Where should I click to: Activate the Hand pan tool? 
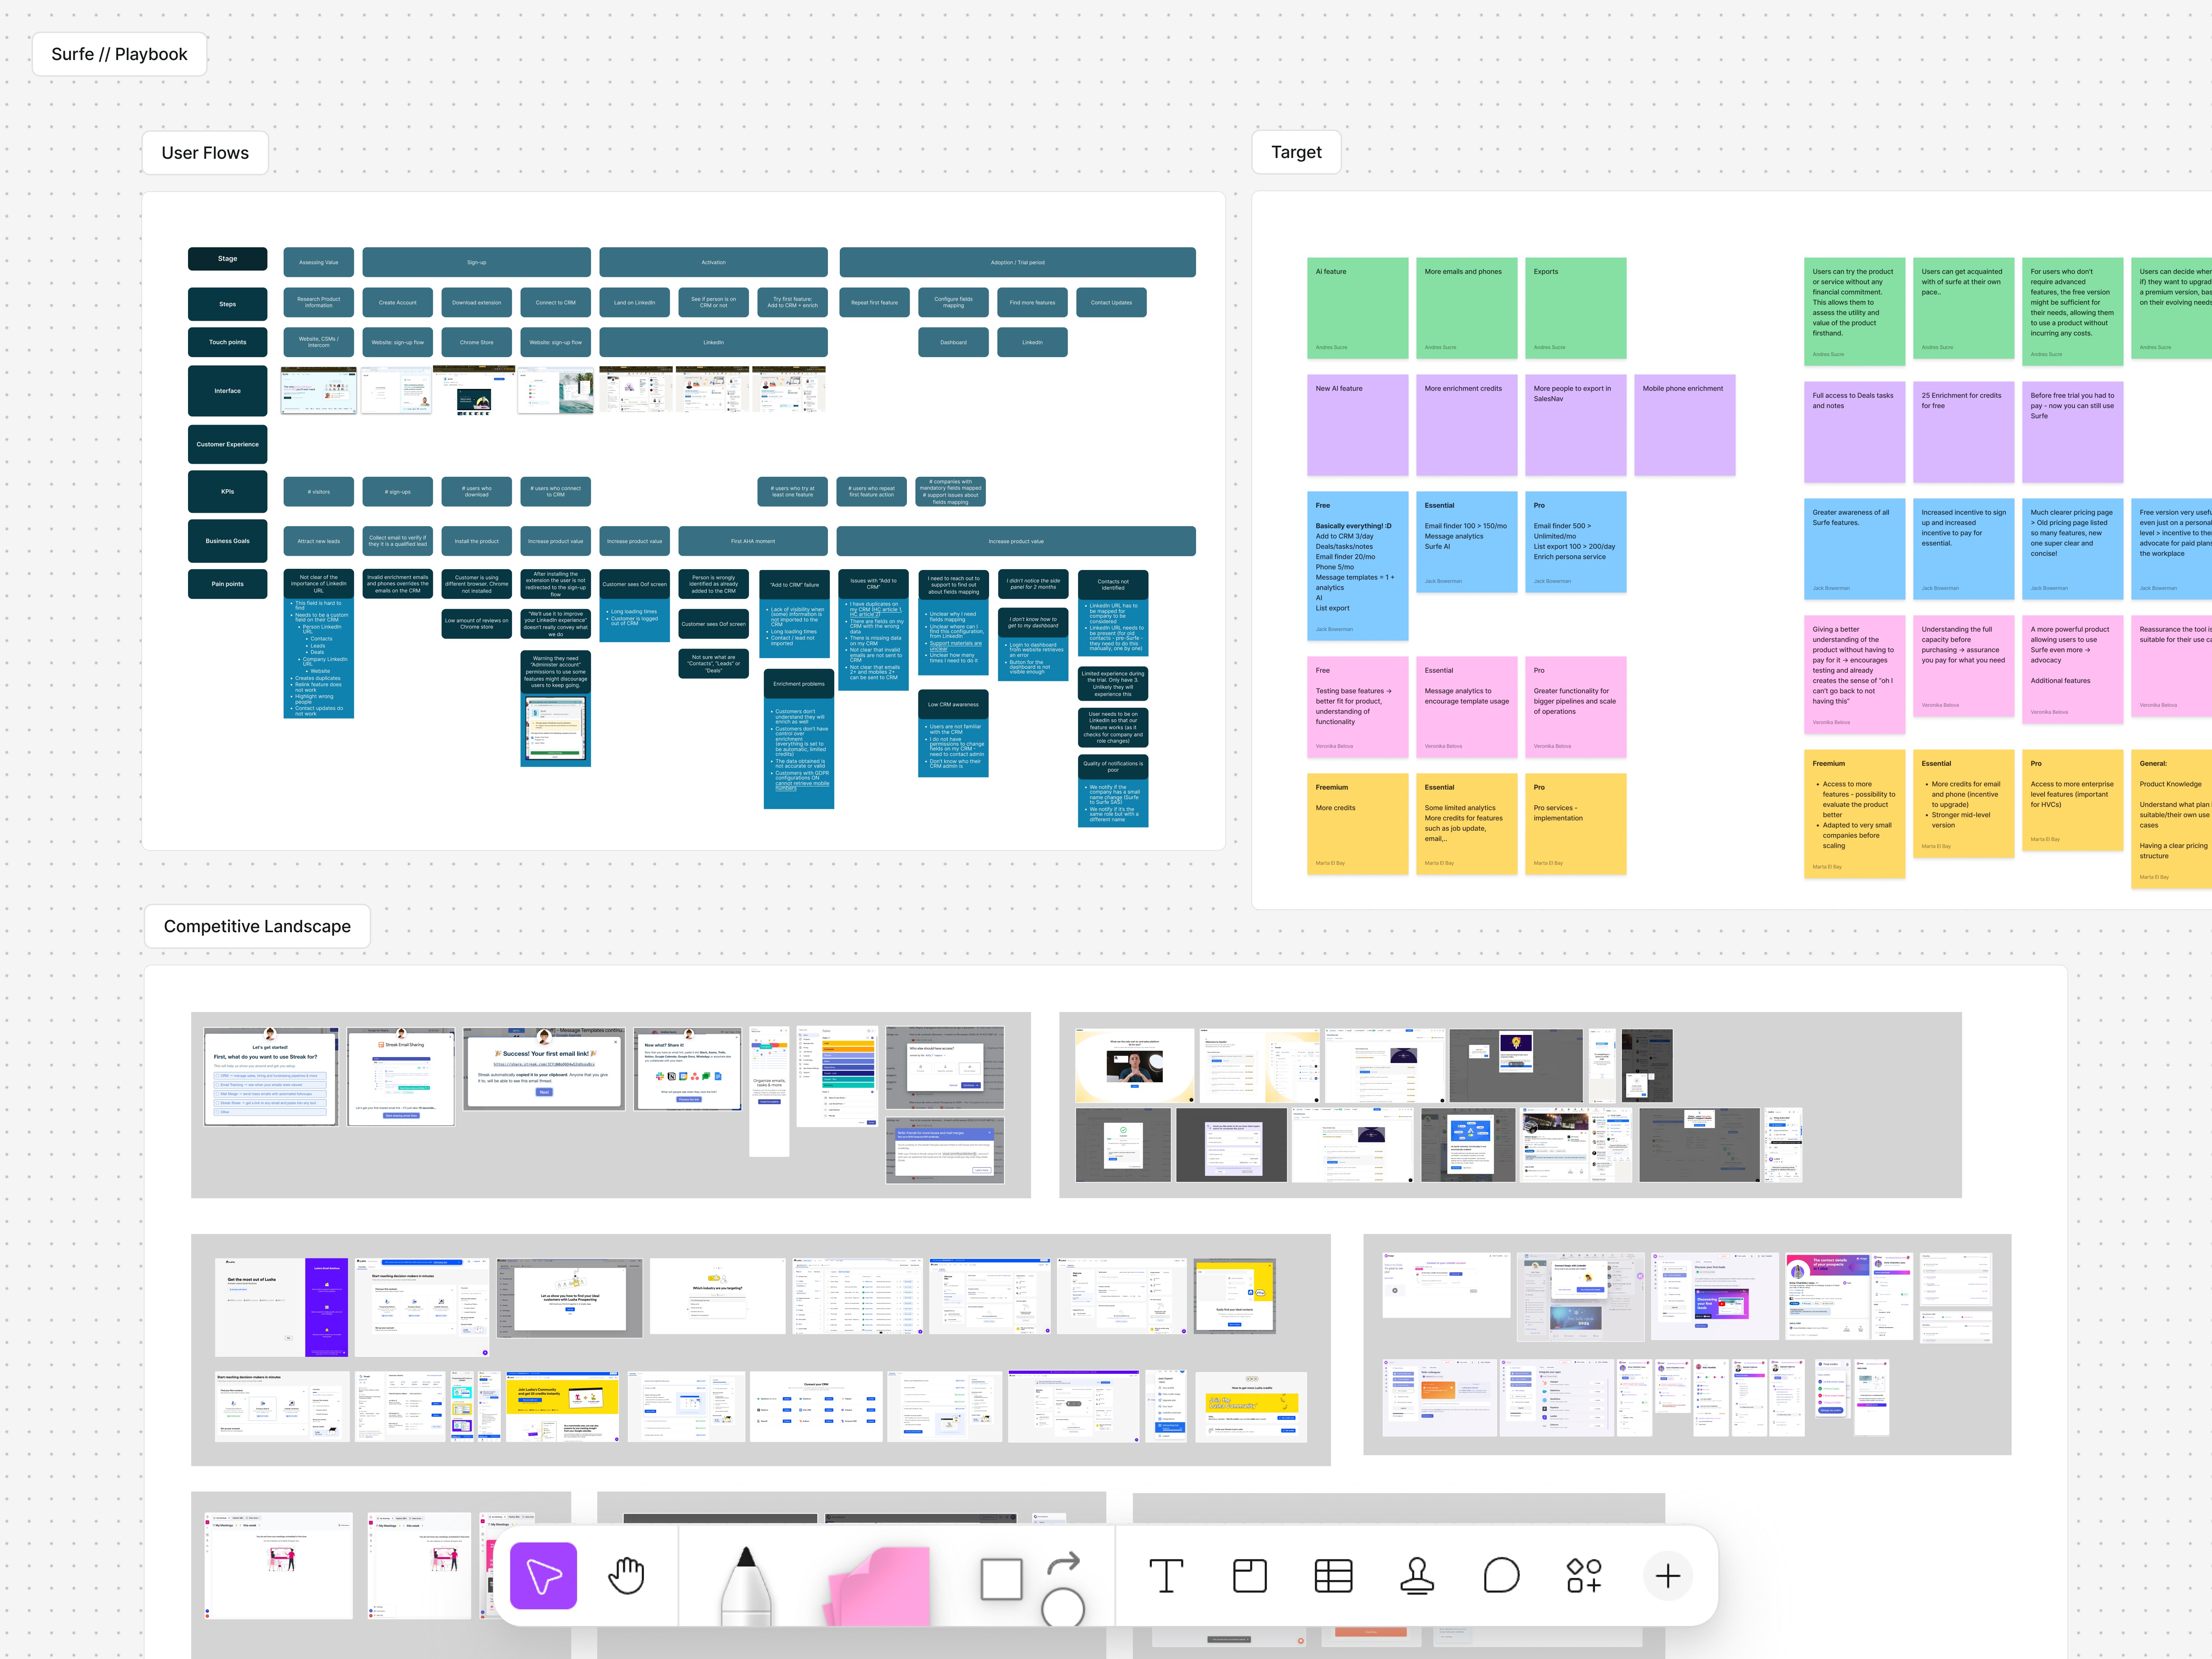pos(627,1575)
